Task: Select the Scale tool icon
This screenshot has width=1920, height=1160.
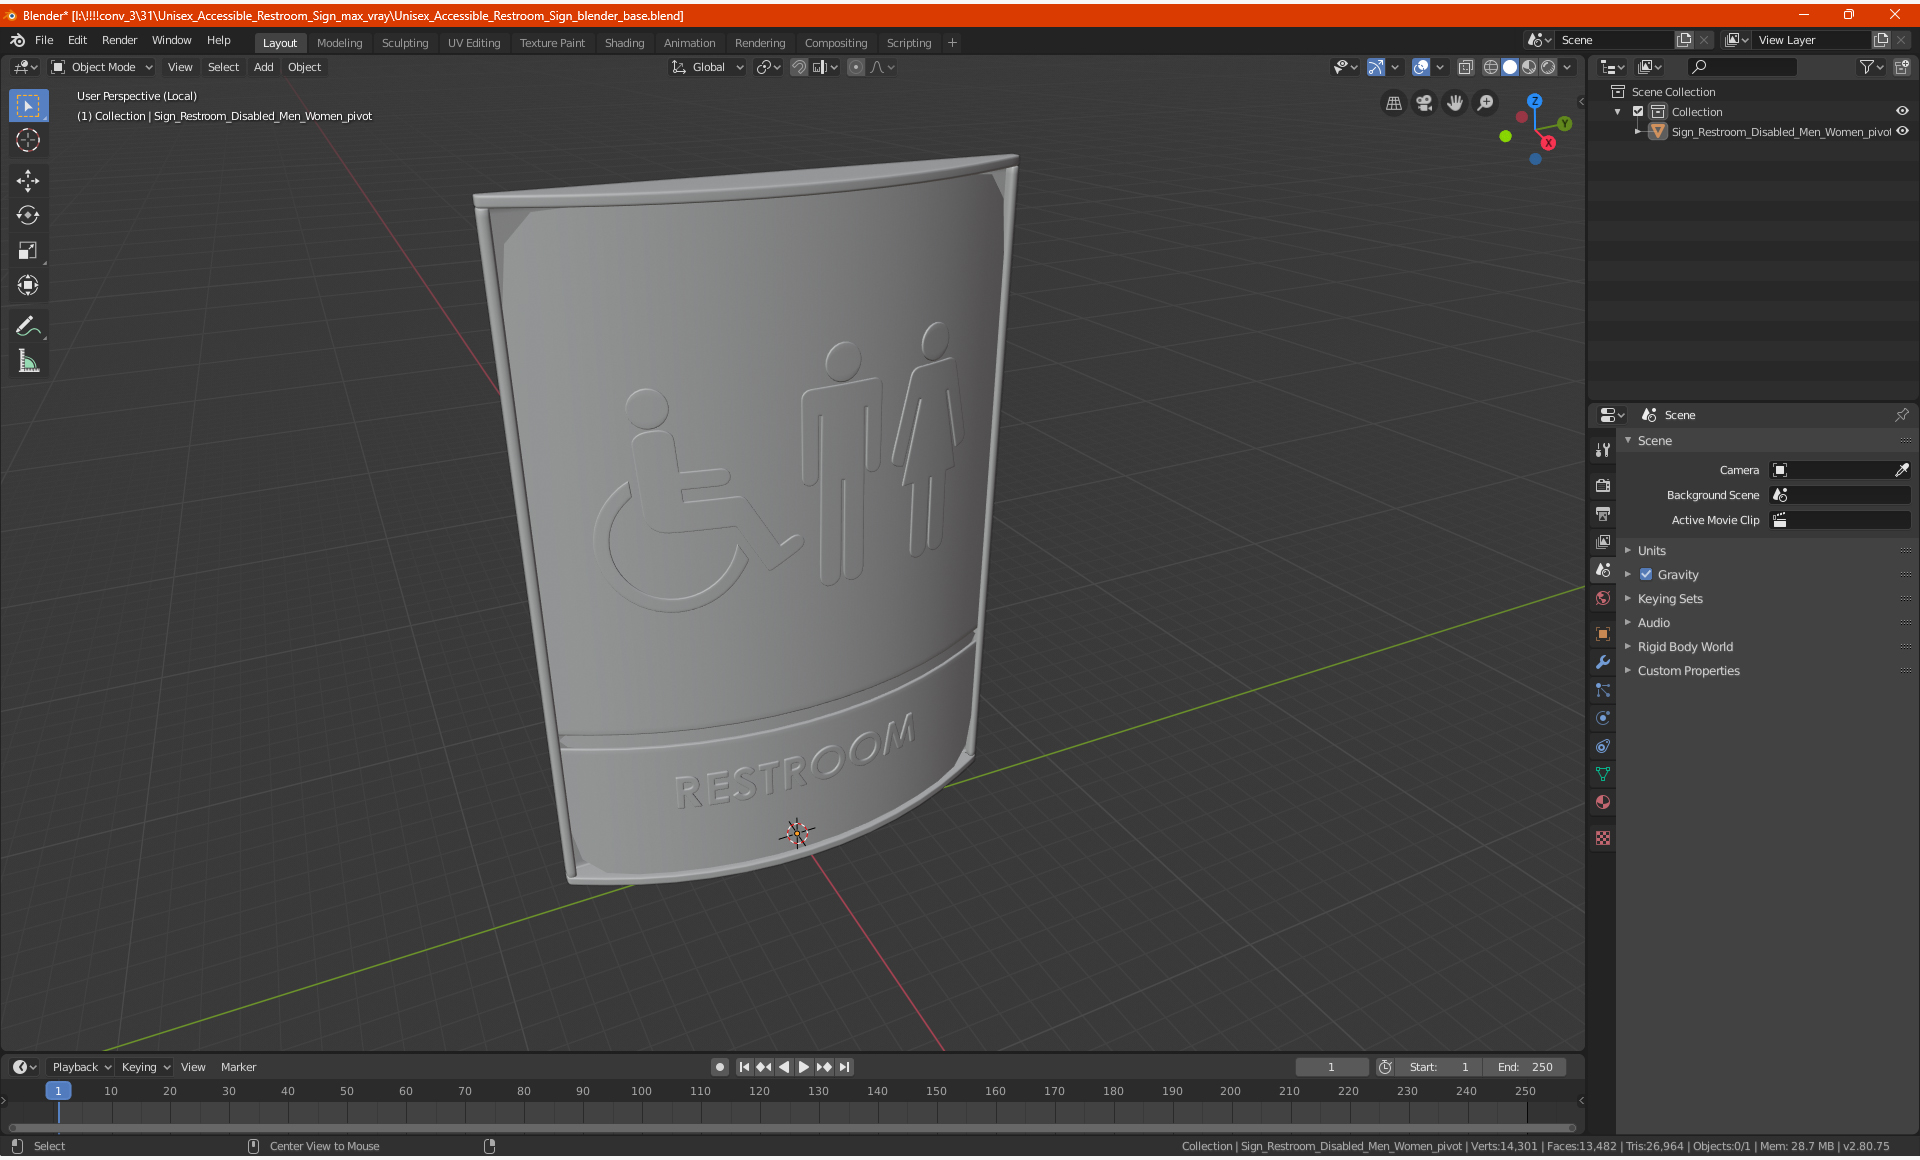Action: pyautogui.click(x=27, y=250)
